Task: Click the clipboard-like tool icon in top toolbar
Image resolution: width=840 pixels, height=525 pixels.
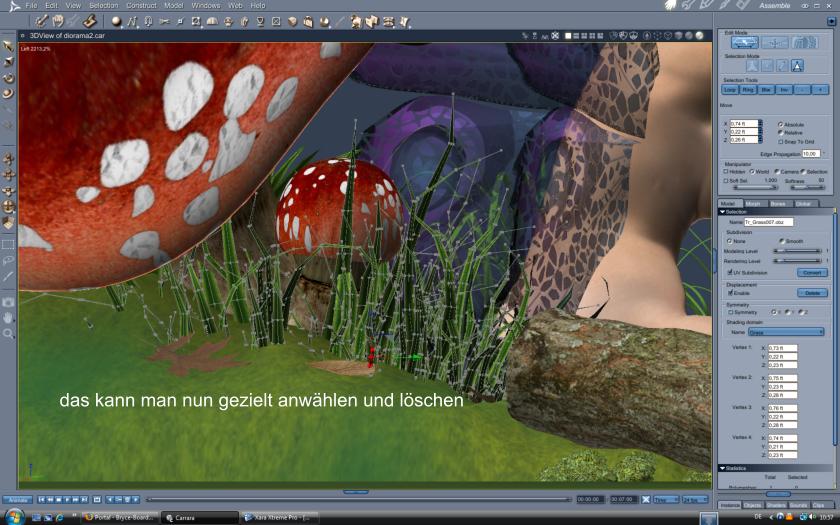Action: [308, 21]
